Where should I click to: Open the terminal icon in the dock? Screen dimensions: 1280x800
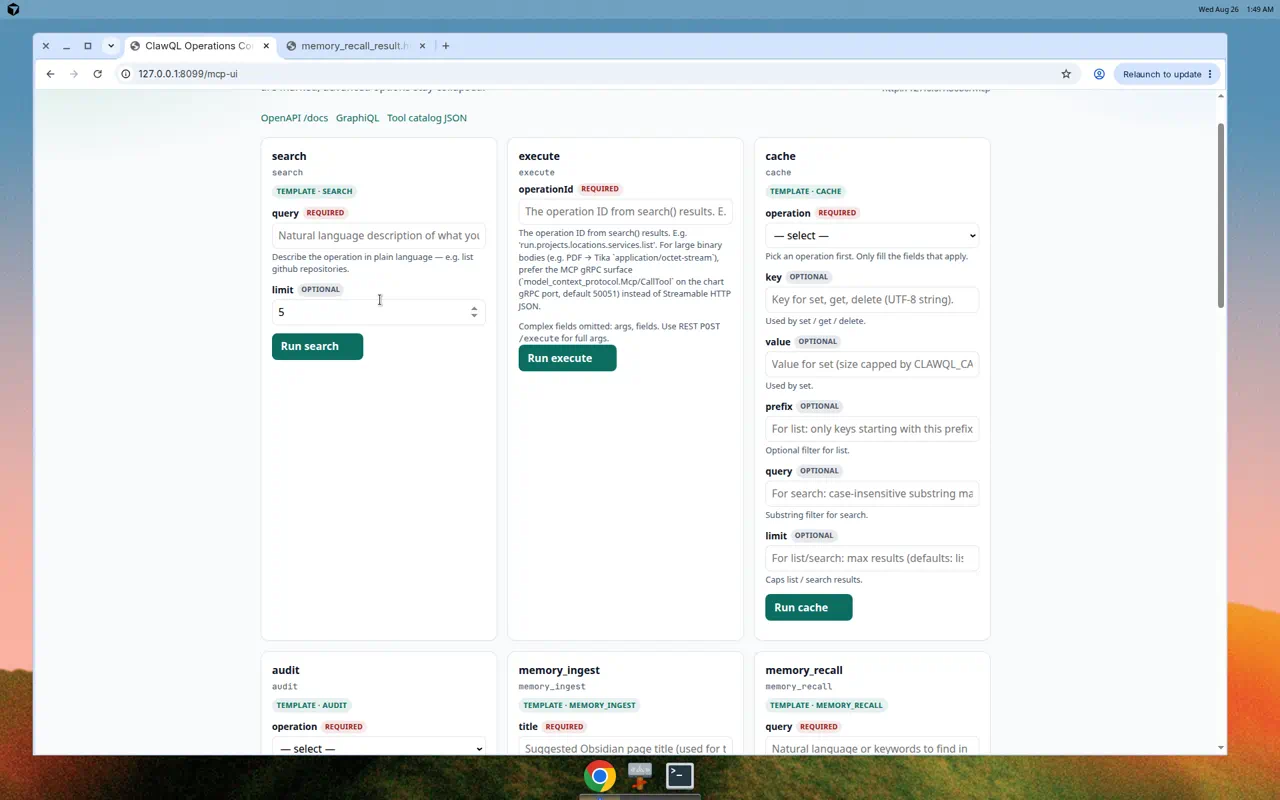[x=680, y=776]
